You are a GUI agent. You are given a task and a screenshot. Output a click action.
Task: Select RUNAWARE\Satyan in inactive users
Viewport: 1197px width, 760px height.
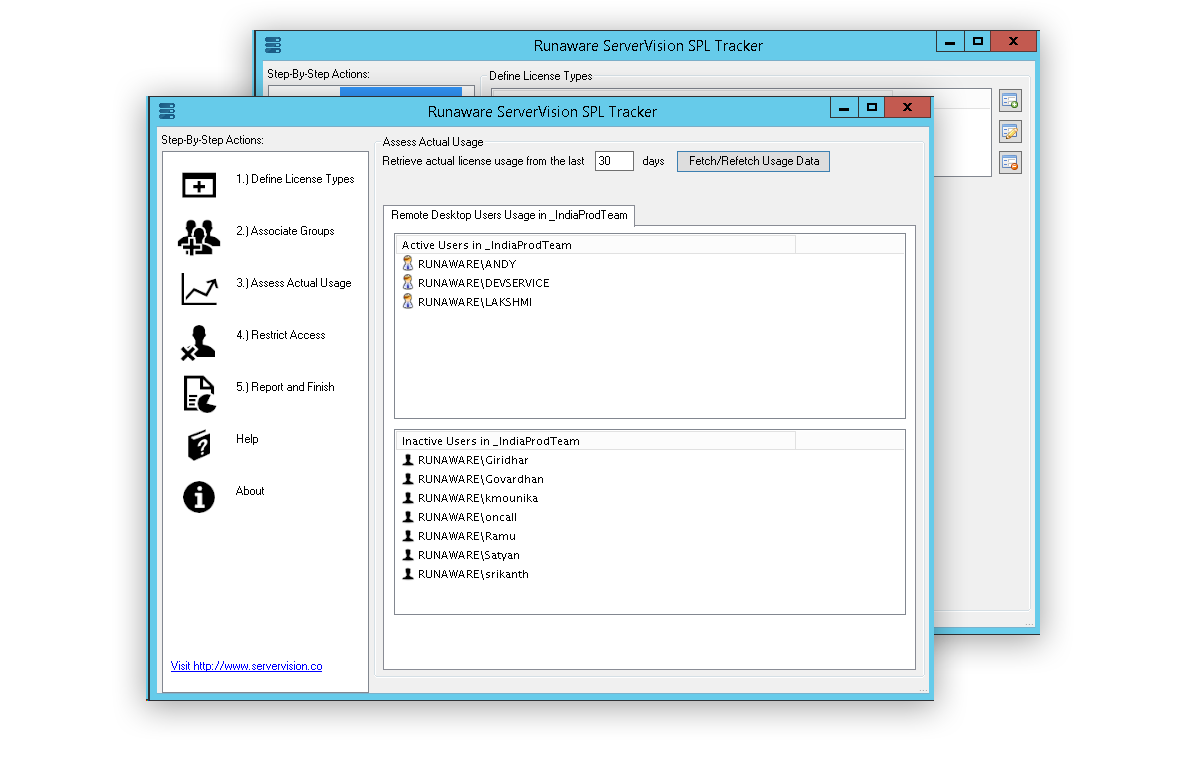(469, 556)
